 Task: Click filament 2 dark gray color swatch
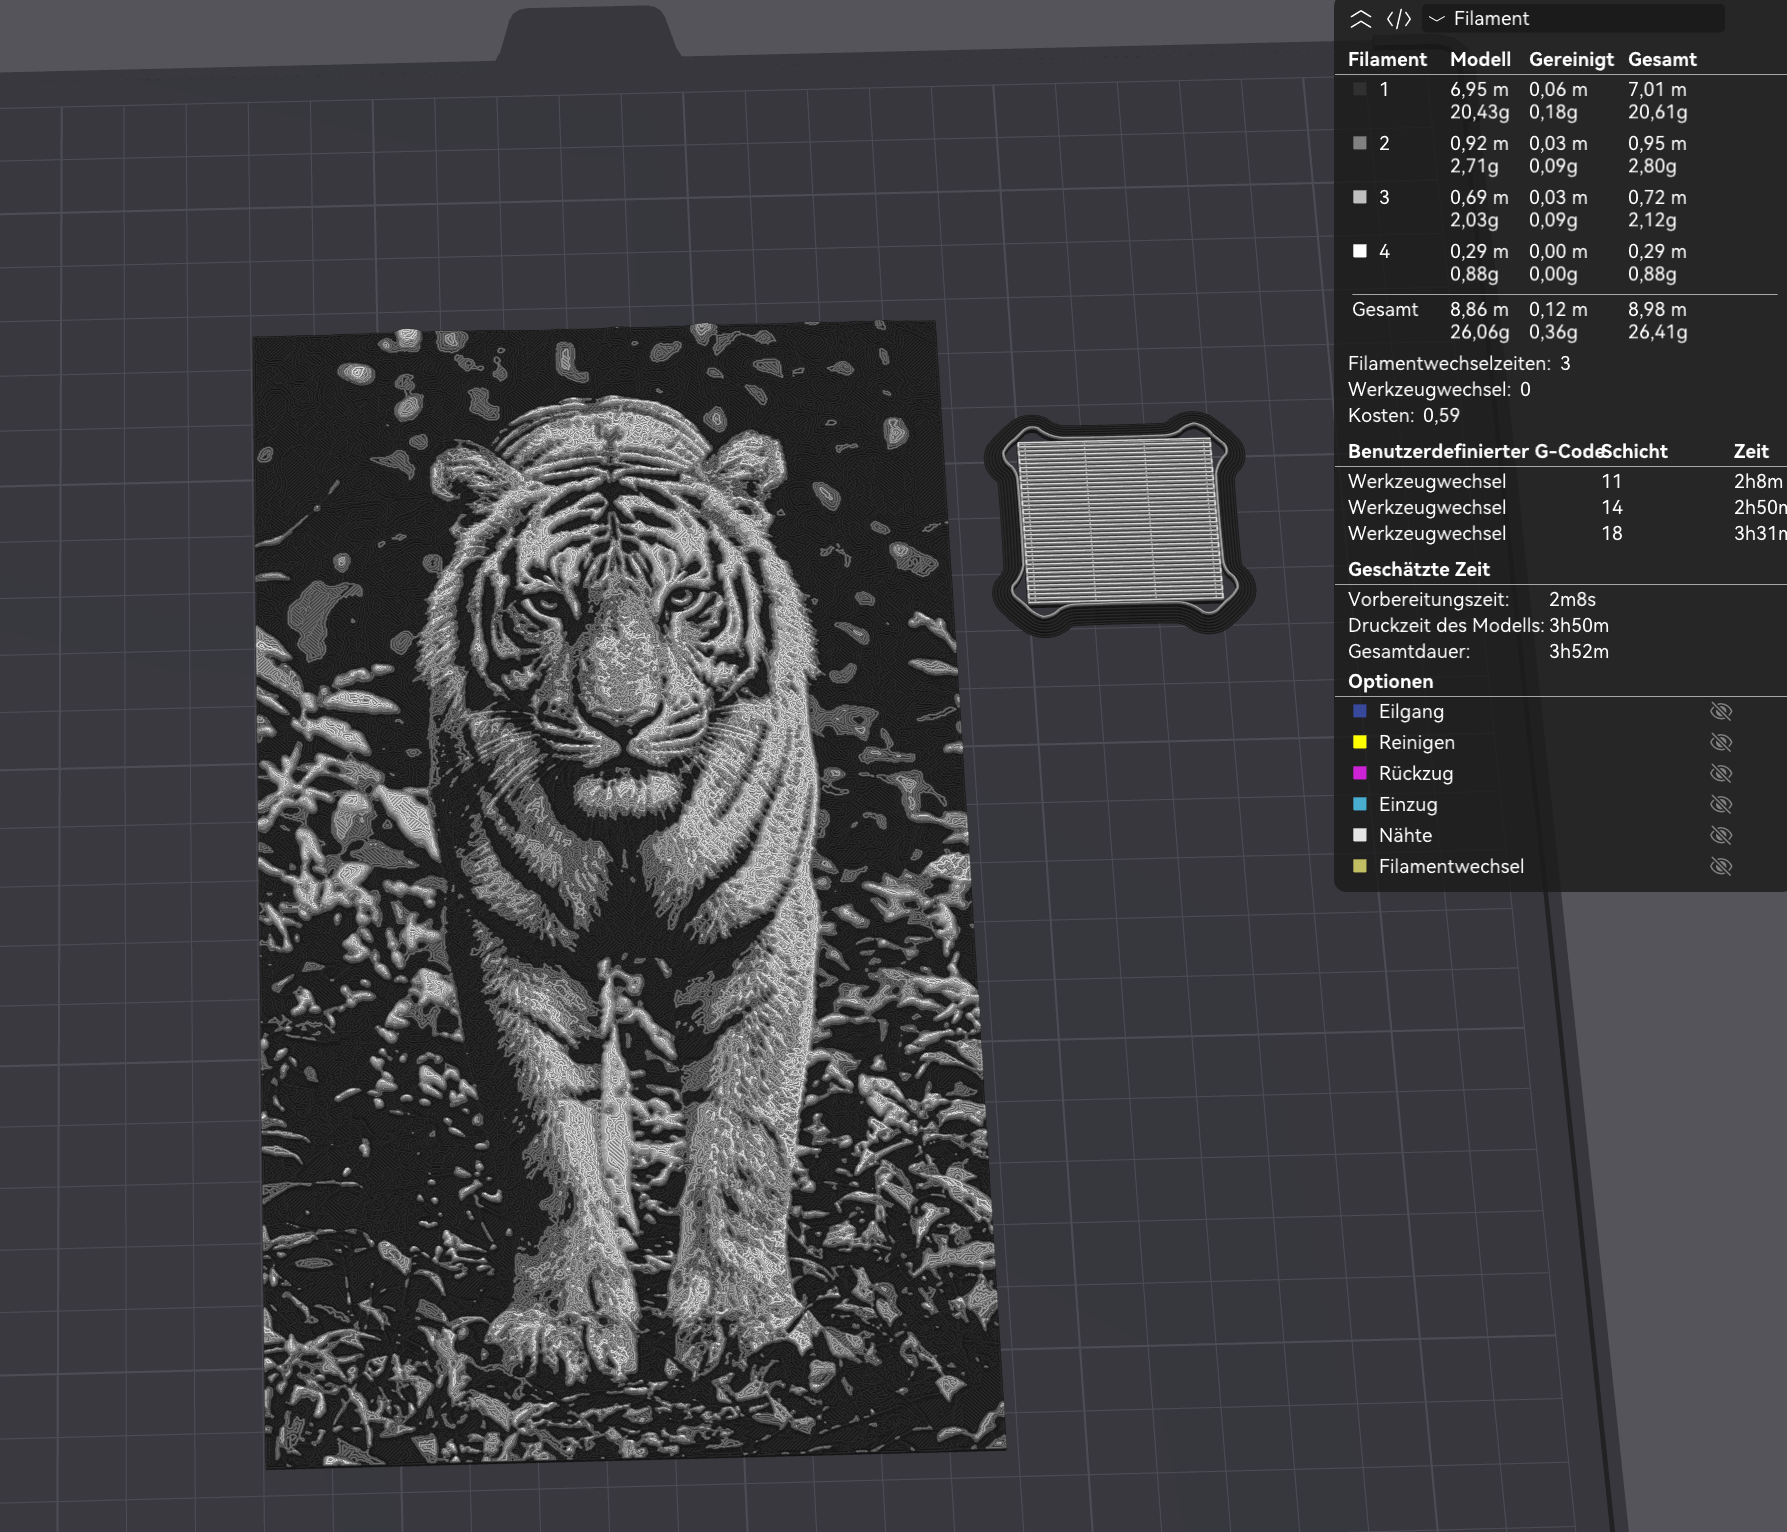pyautogui.click(x=1360, y=143)
